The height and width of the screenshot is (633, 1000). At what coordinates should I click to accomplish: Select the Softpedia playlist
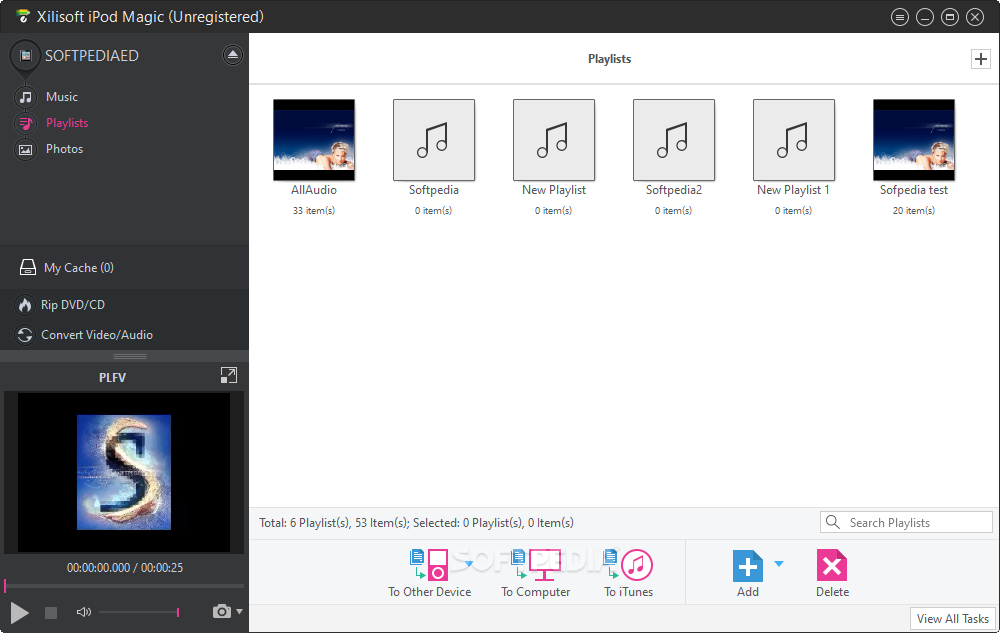pyautogui.click(x=434, y=140)
